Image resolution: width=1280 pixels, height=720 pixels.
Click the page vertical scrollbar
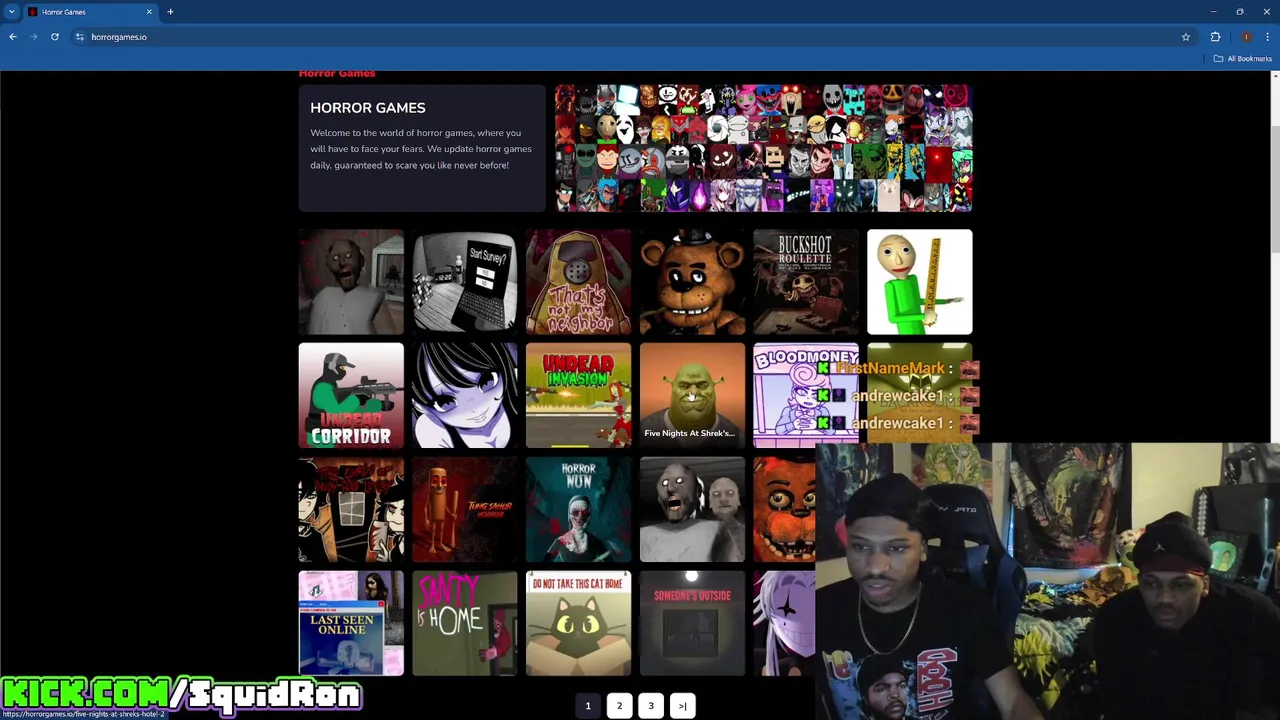[1275, 190]
